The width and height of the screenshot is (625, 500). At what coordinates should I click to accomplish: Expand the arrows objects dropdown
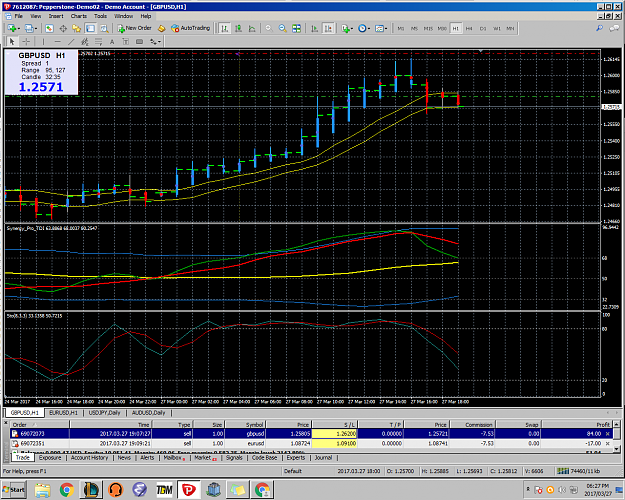(159, 41)
